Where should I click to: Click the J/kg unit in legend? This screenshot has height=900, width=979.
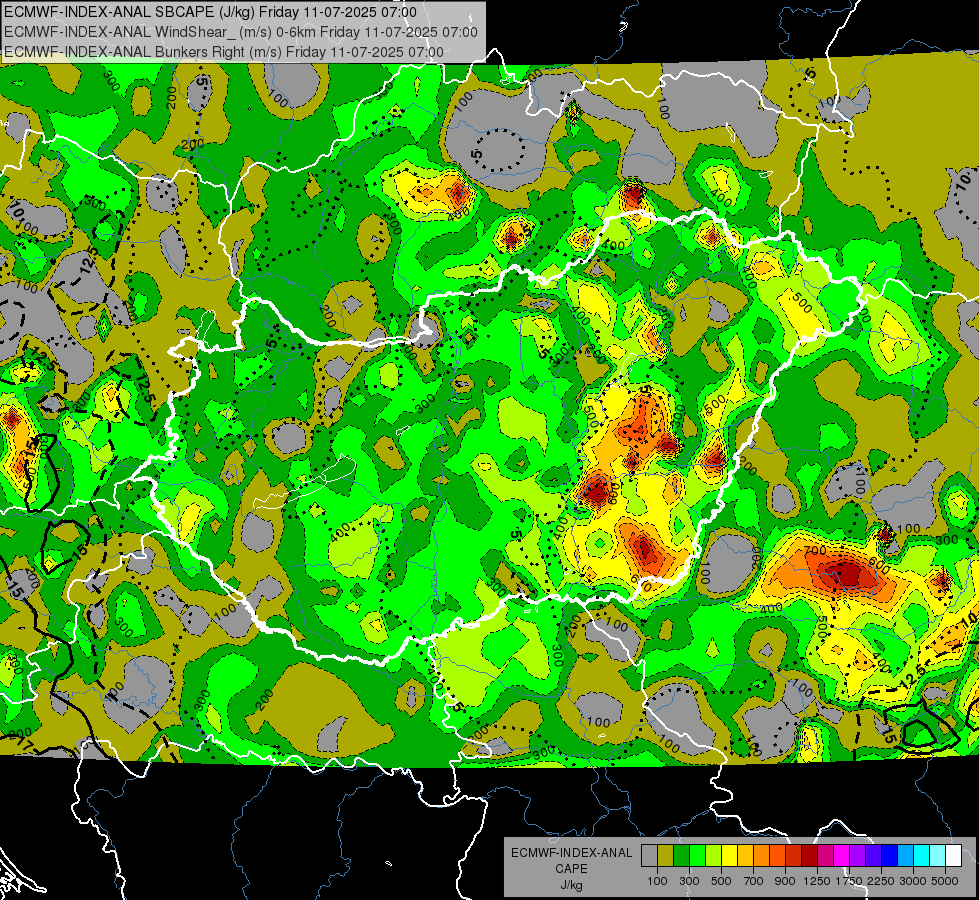pyautogui.click(x=571, y=885)
